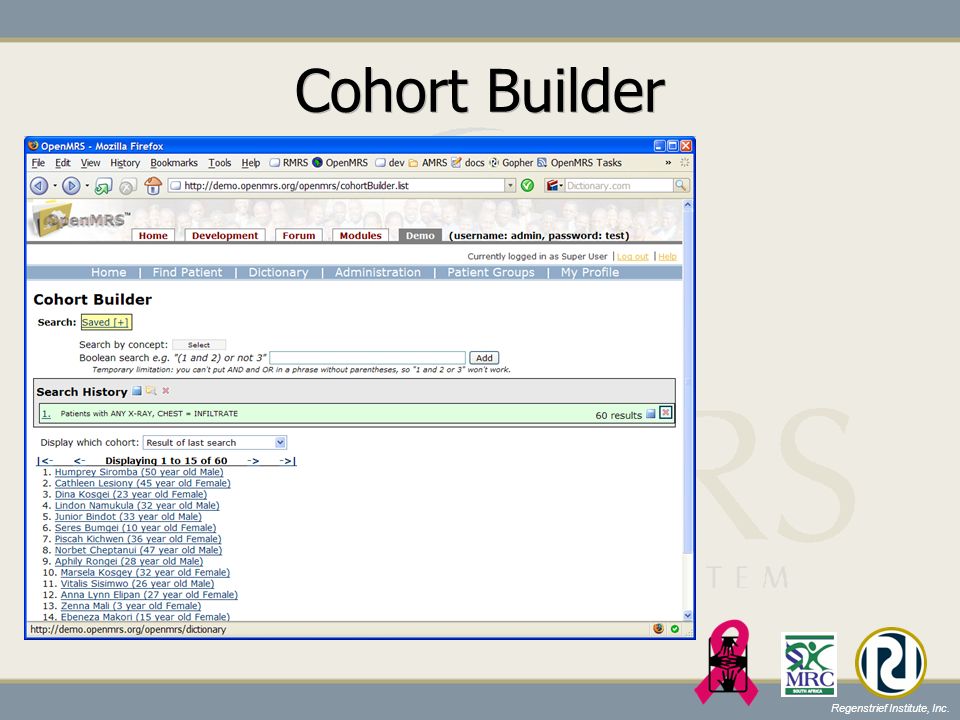Click the green status indicator in status bar
Viewport: 960px width, 720px height.
click(x=675, y=629)
